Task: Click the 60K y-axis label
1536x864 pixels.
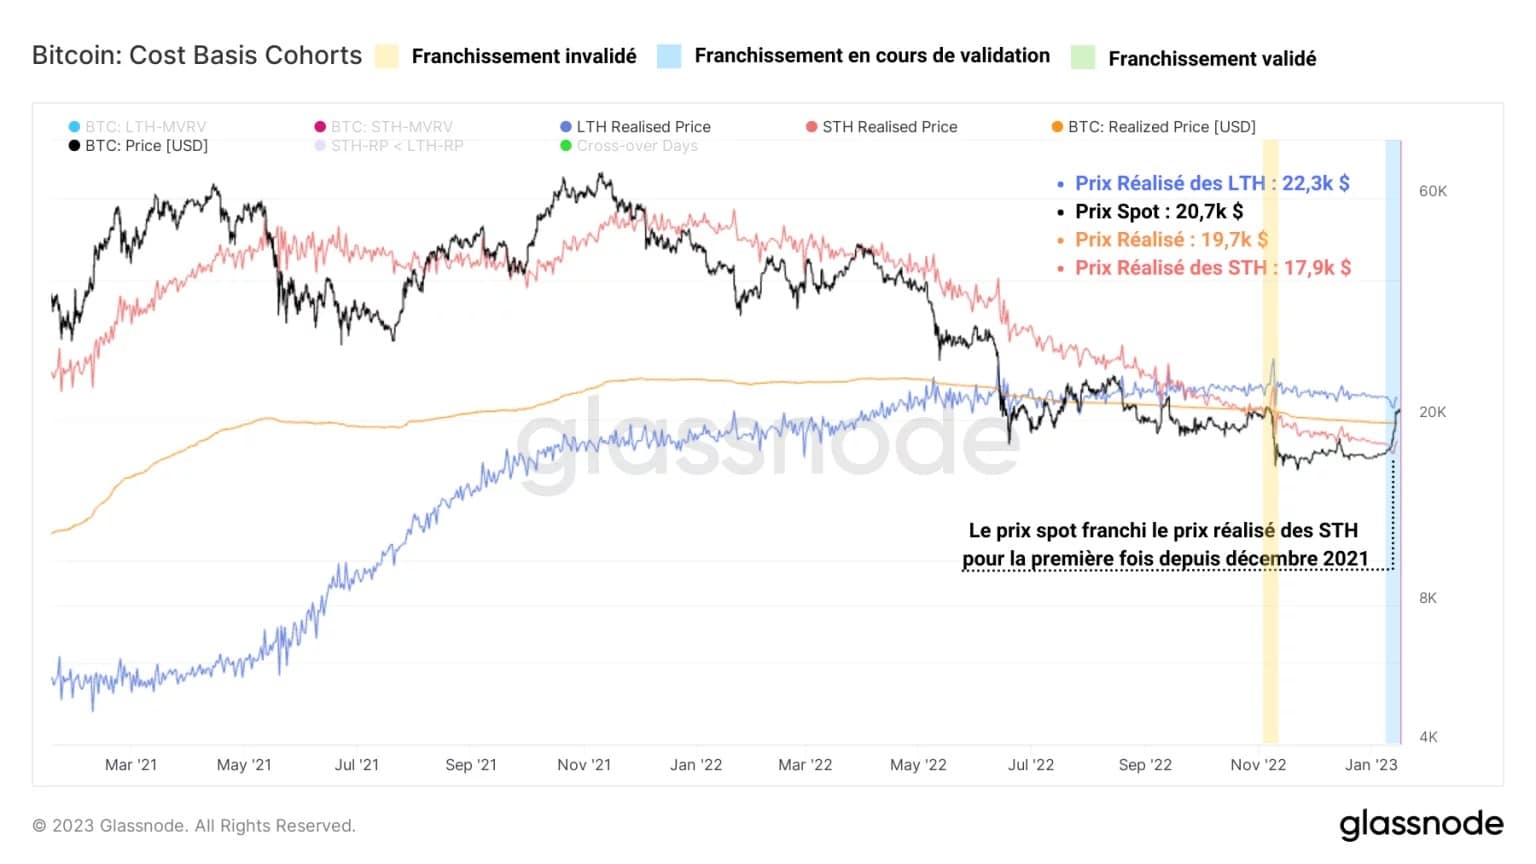Action: point(1433,191)
